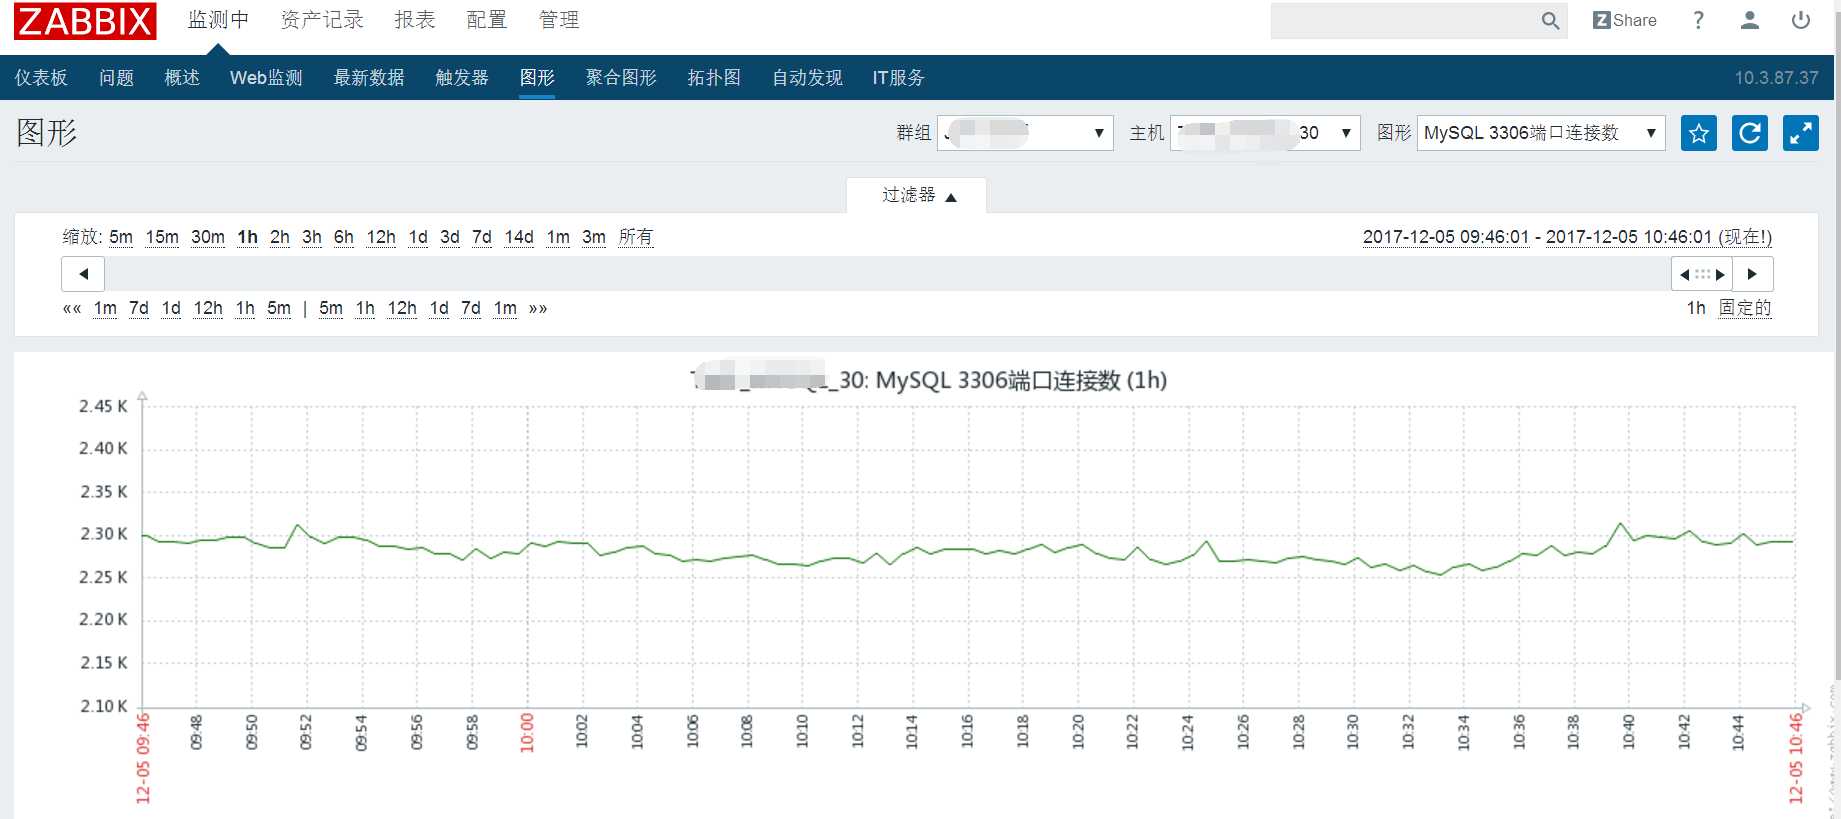
Task: Toggle the 固定的 fixed link
Action: [x=1745, y=308]
